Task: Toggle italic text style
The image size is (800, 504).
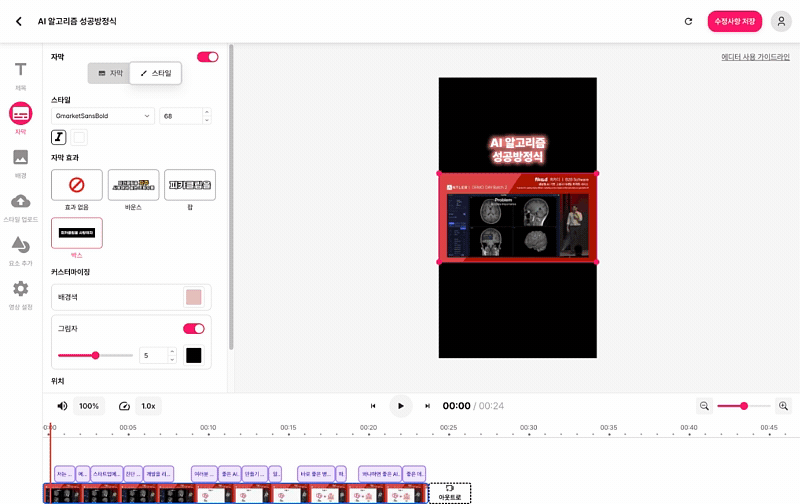Action: tap(59, 137)
